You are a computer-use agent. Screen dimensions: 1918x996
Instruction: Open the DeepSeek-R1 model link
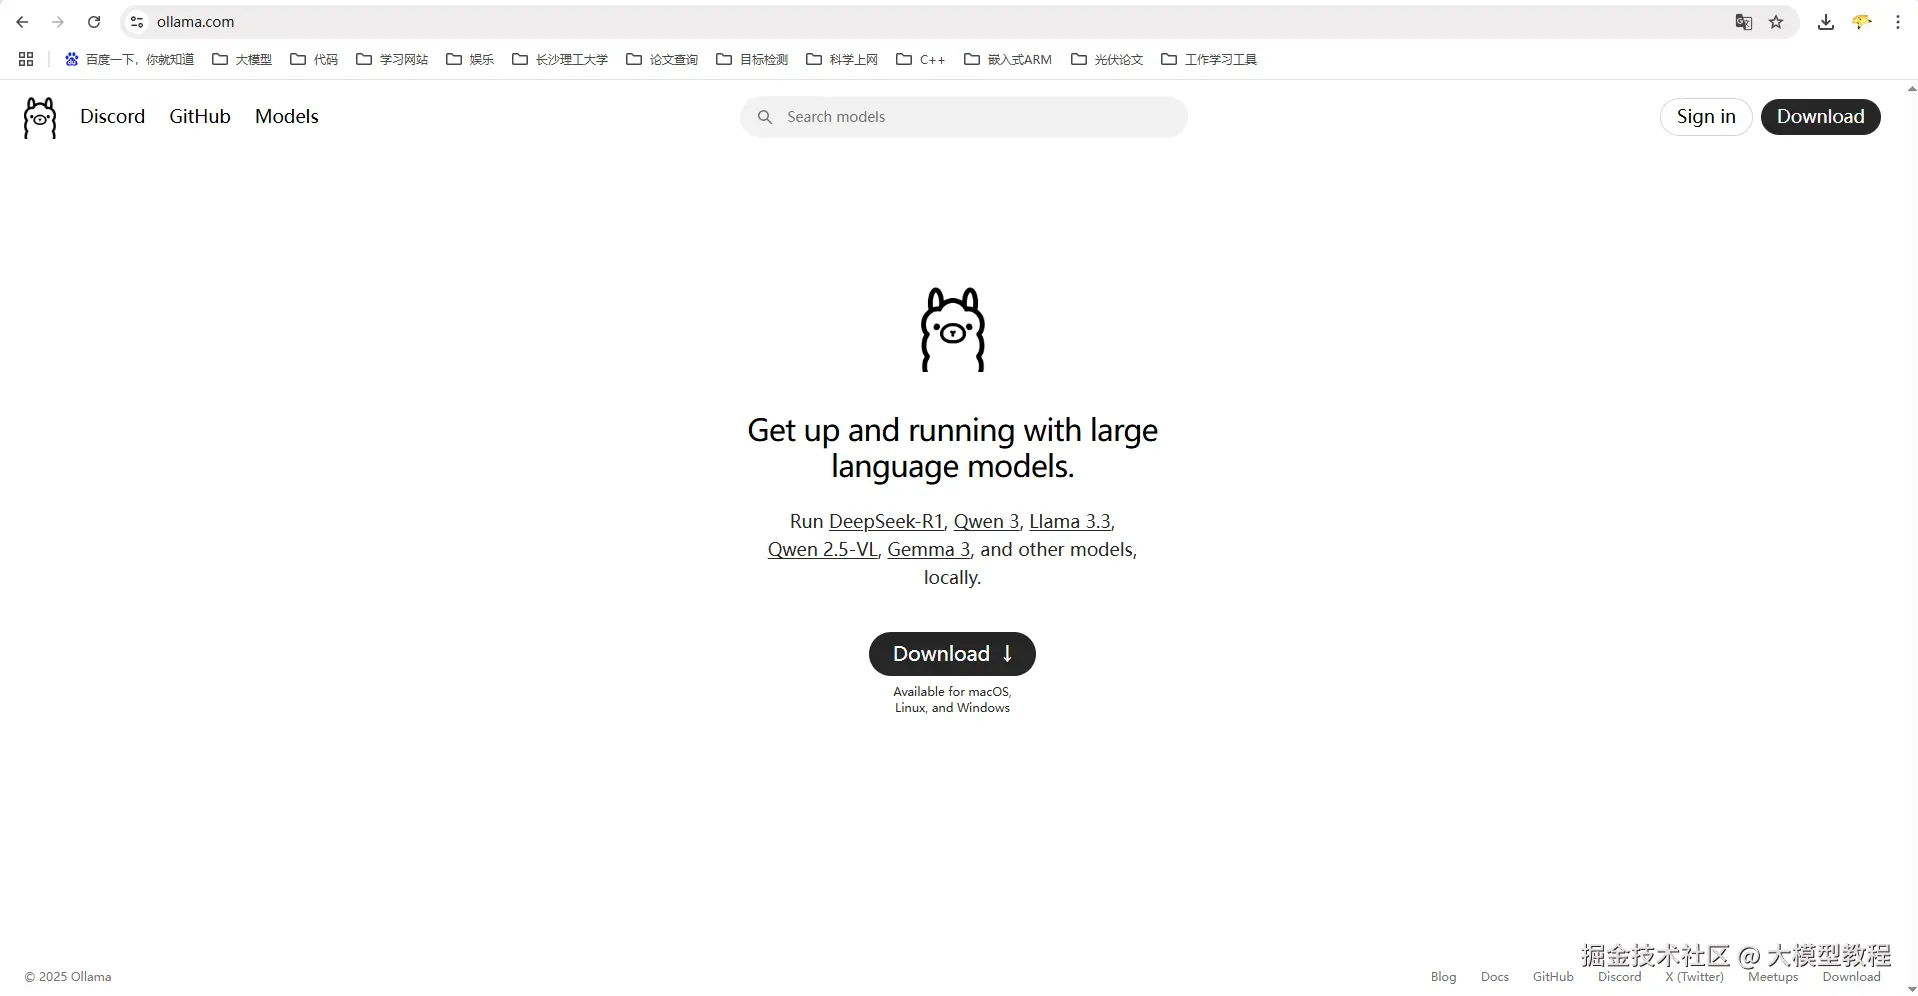click(886, 521)
